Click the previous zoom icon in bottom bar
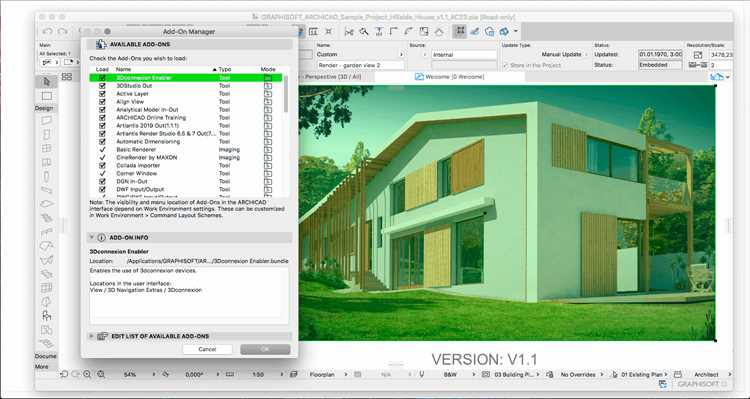The width and height of the screenshot is (750, 399). coord(64,374)
